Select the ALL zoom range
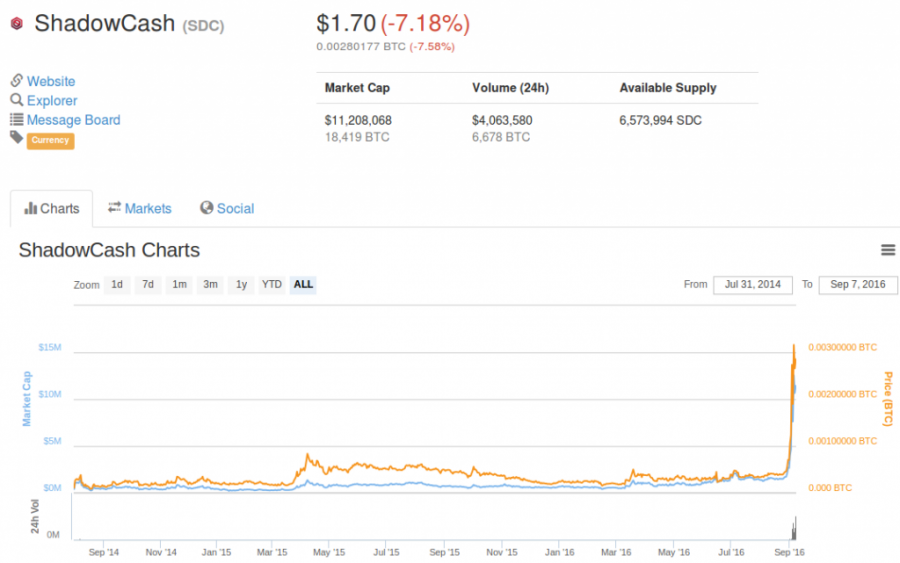 303,285
